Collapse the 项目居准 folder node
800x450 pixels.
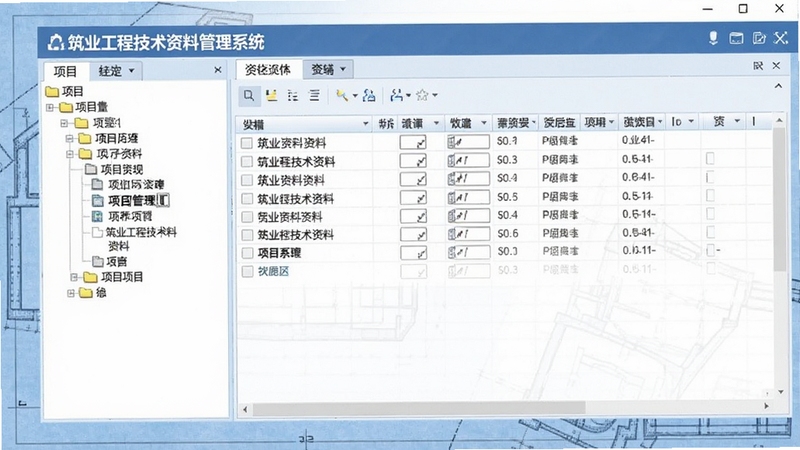coord(70,138)
